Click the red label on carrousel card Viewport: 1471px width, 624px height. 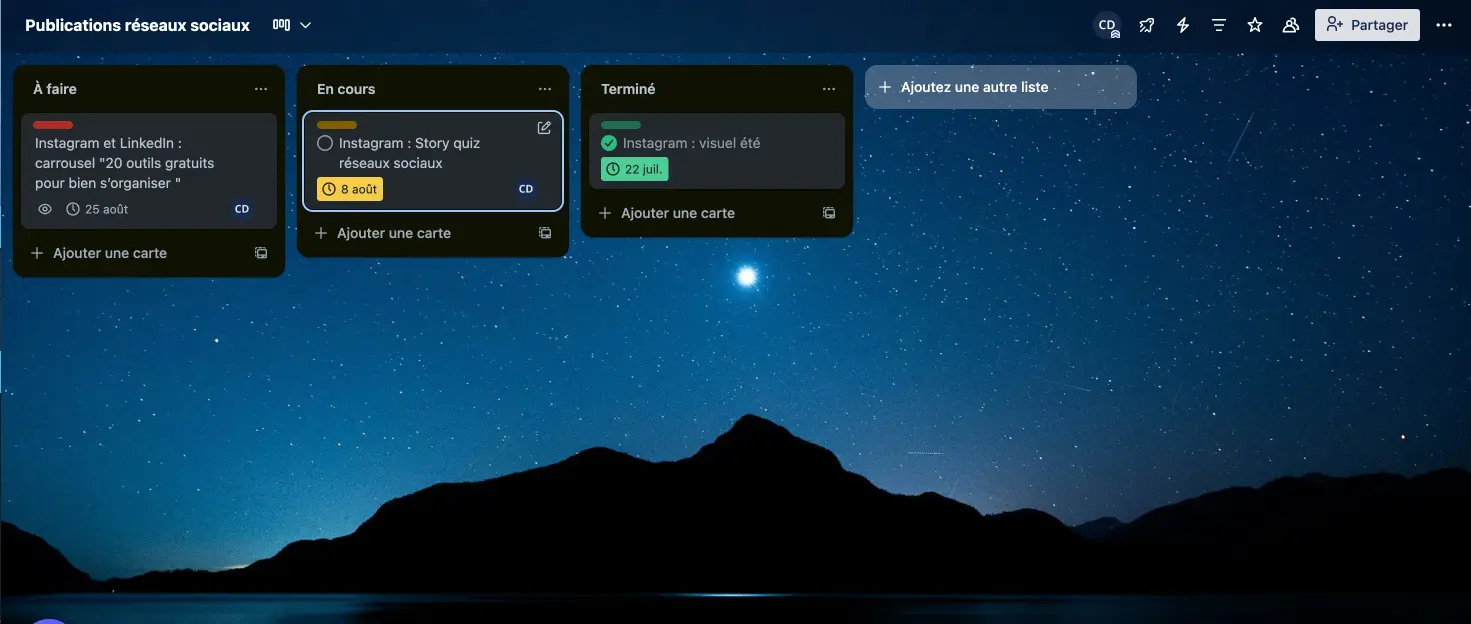coord(53,125)
